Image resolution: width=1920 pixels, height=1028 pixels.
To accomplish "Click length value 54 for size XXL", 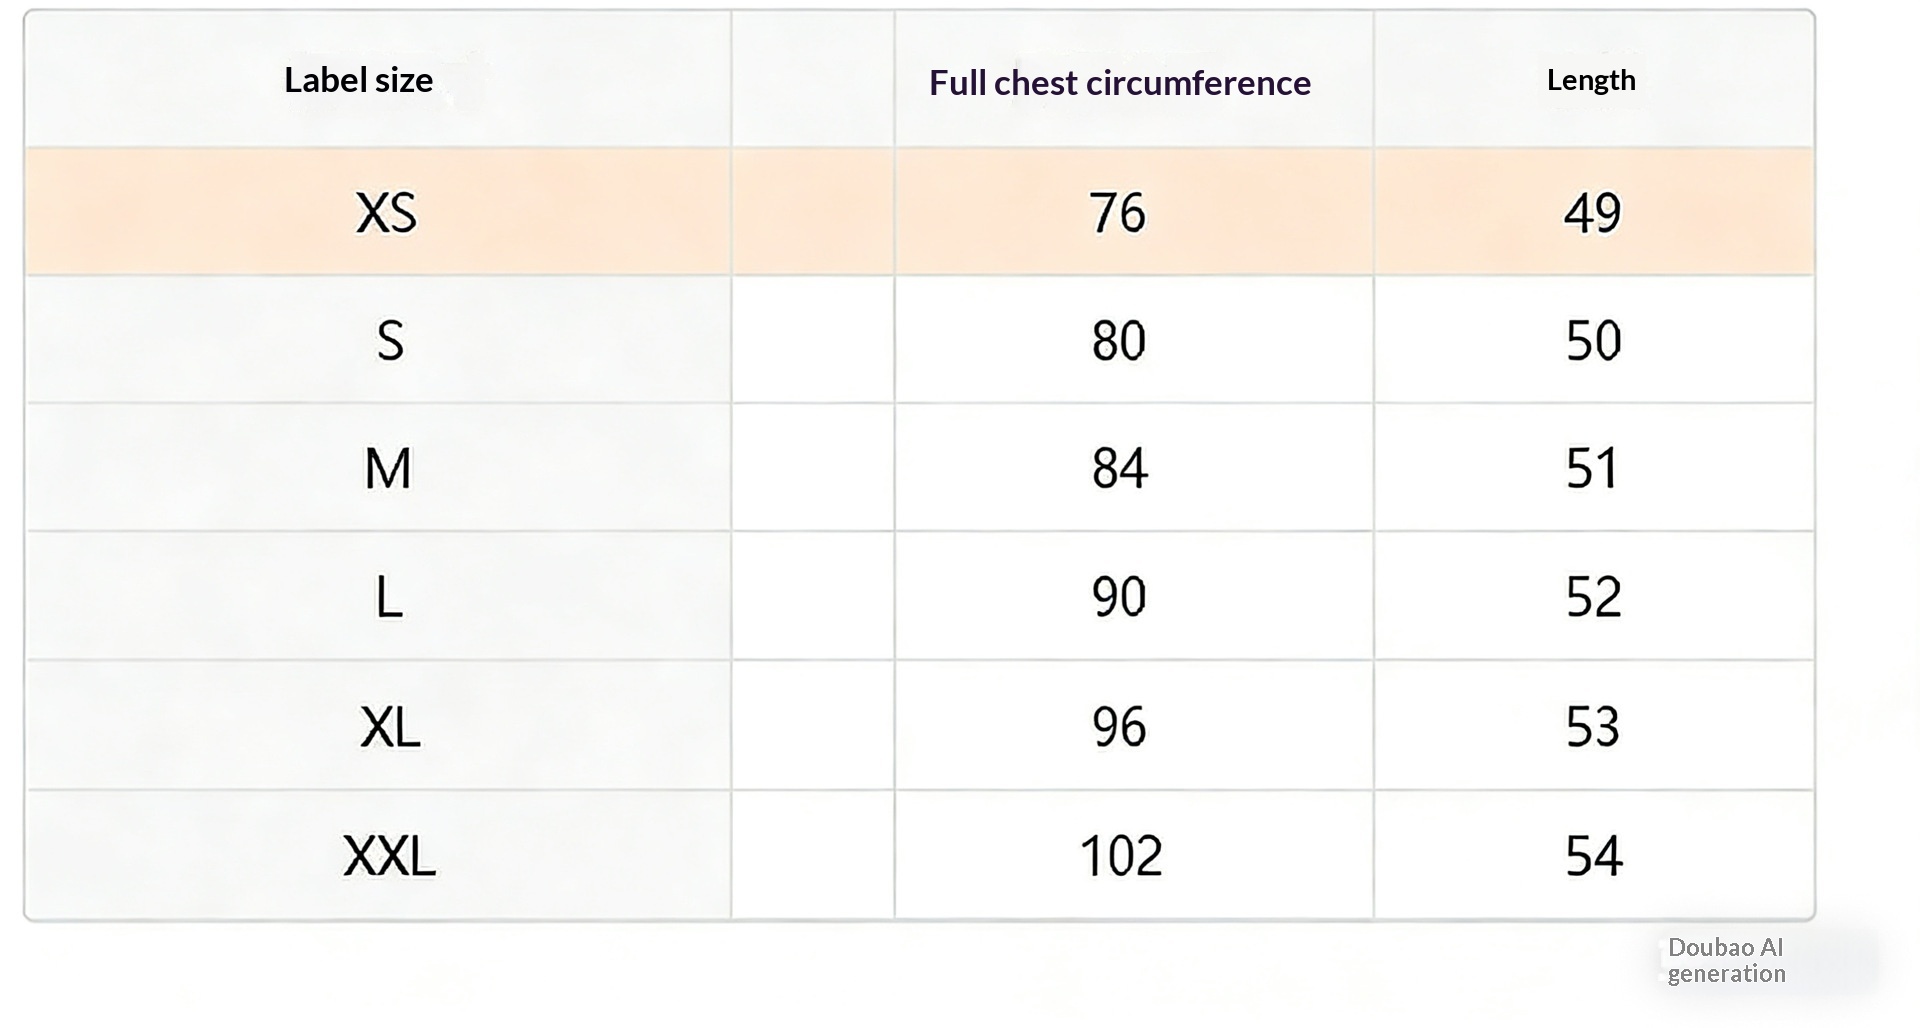I will (1593, 856).
